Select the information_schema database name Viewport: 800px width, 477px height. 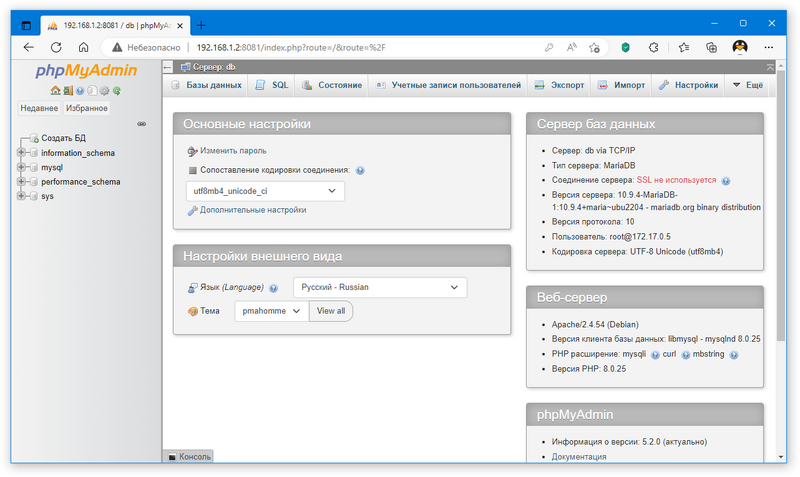[78, 153]
